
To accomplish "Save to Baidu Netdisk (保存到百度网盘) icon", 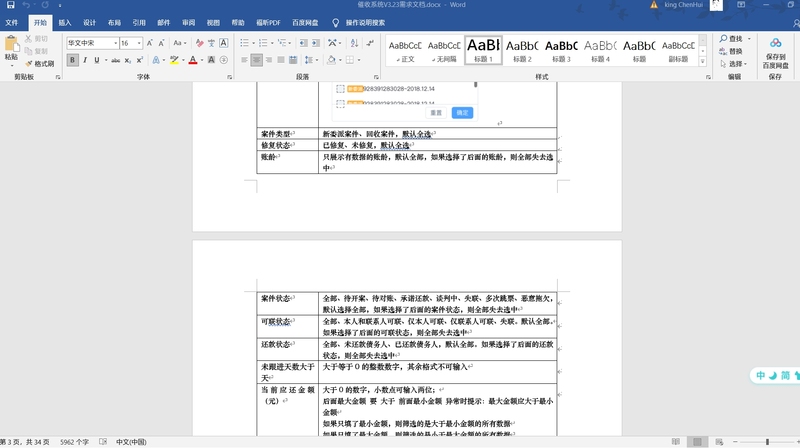I will tap(776, 53).
